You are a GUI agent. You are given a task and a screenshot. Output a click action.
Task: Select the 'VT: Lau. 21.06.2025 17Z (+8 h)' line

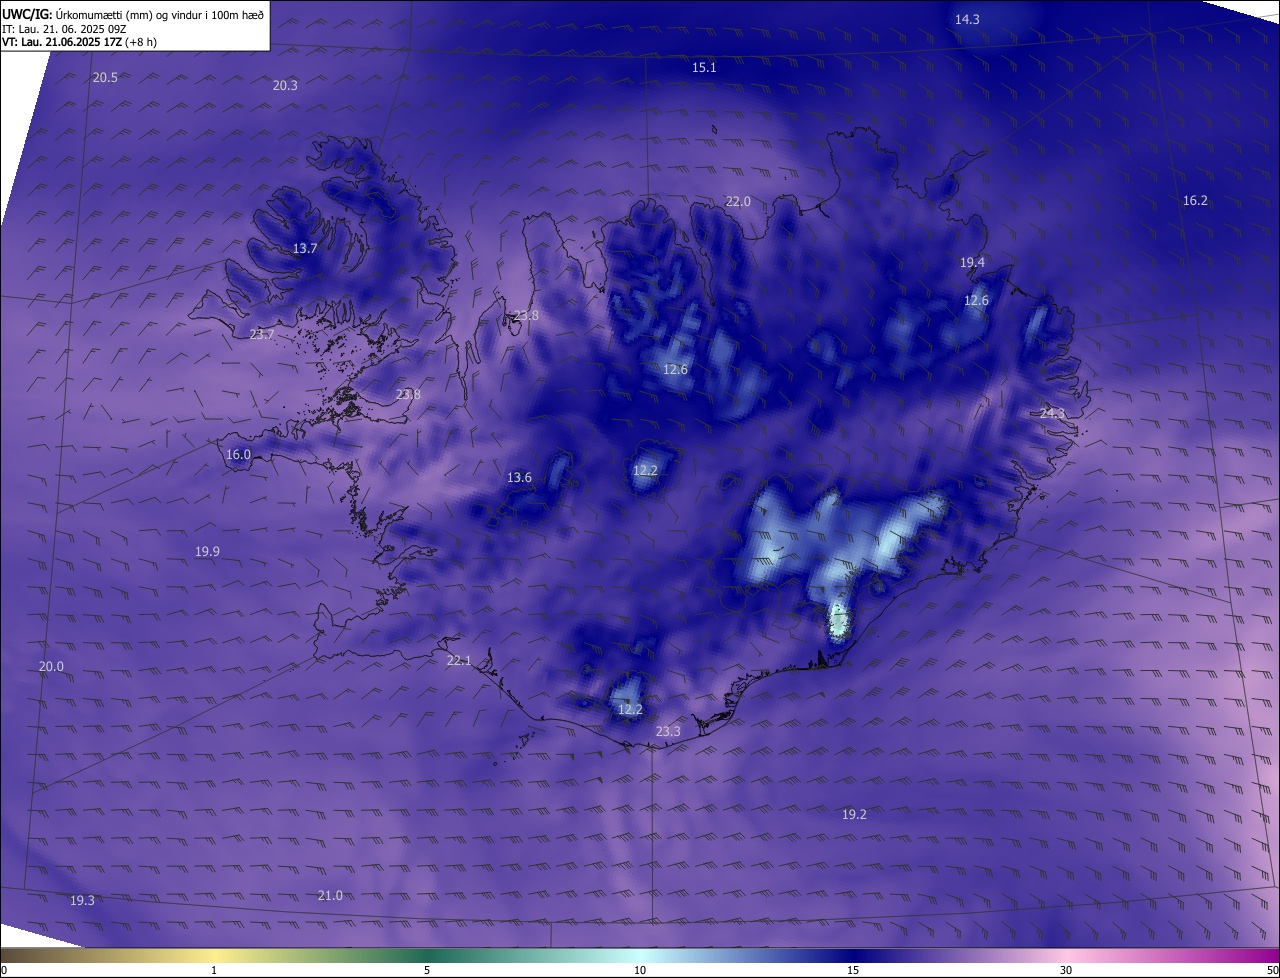79,42
